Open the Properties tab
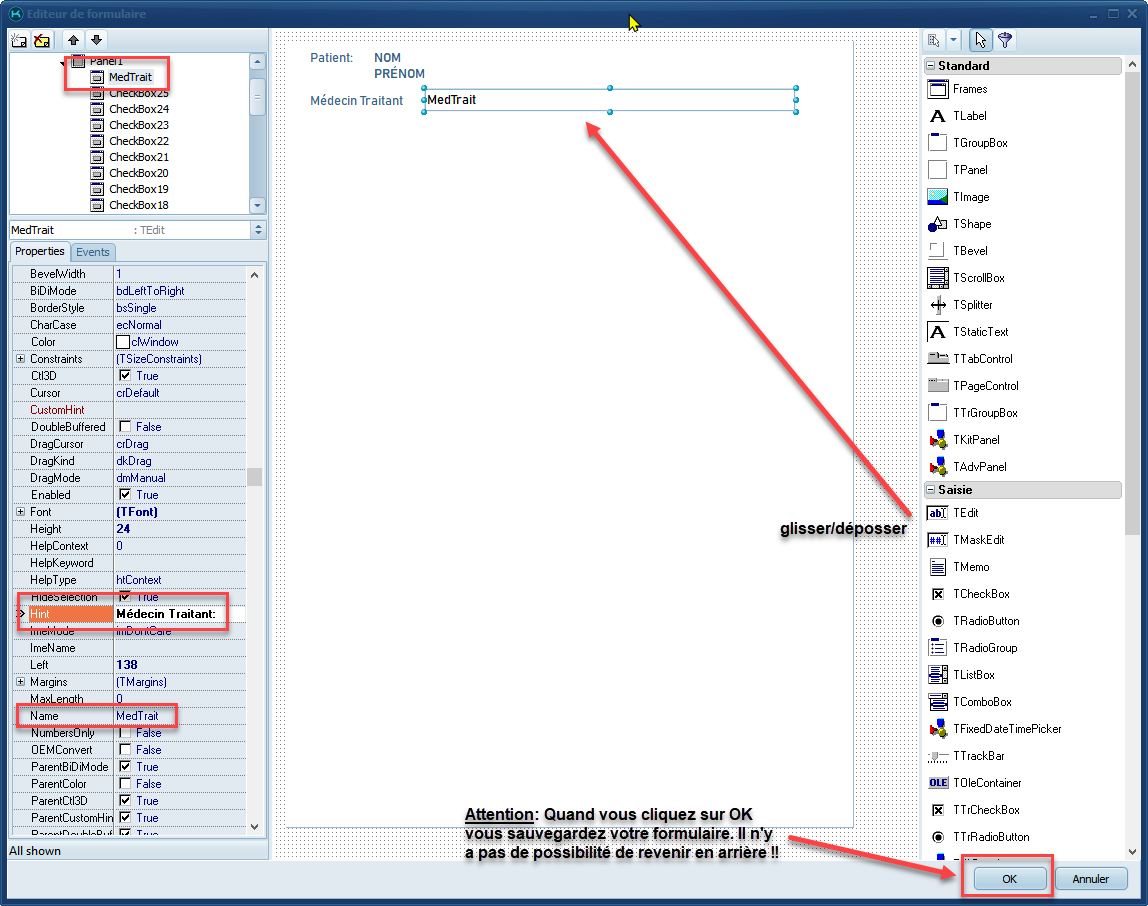This screenshot has width=1148, height=906. tap(40, 252)
